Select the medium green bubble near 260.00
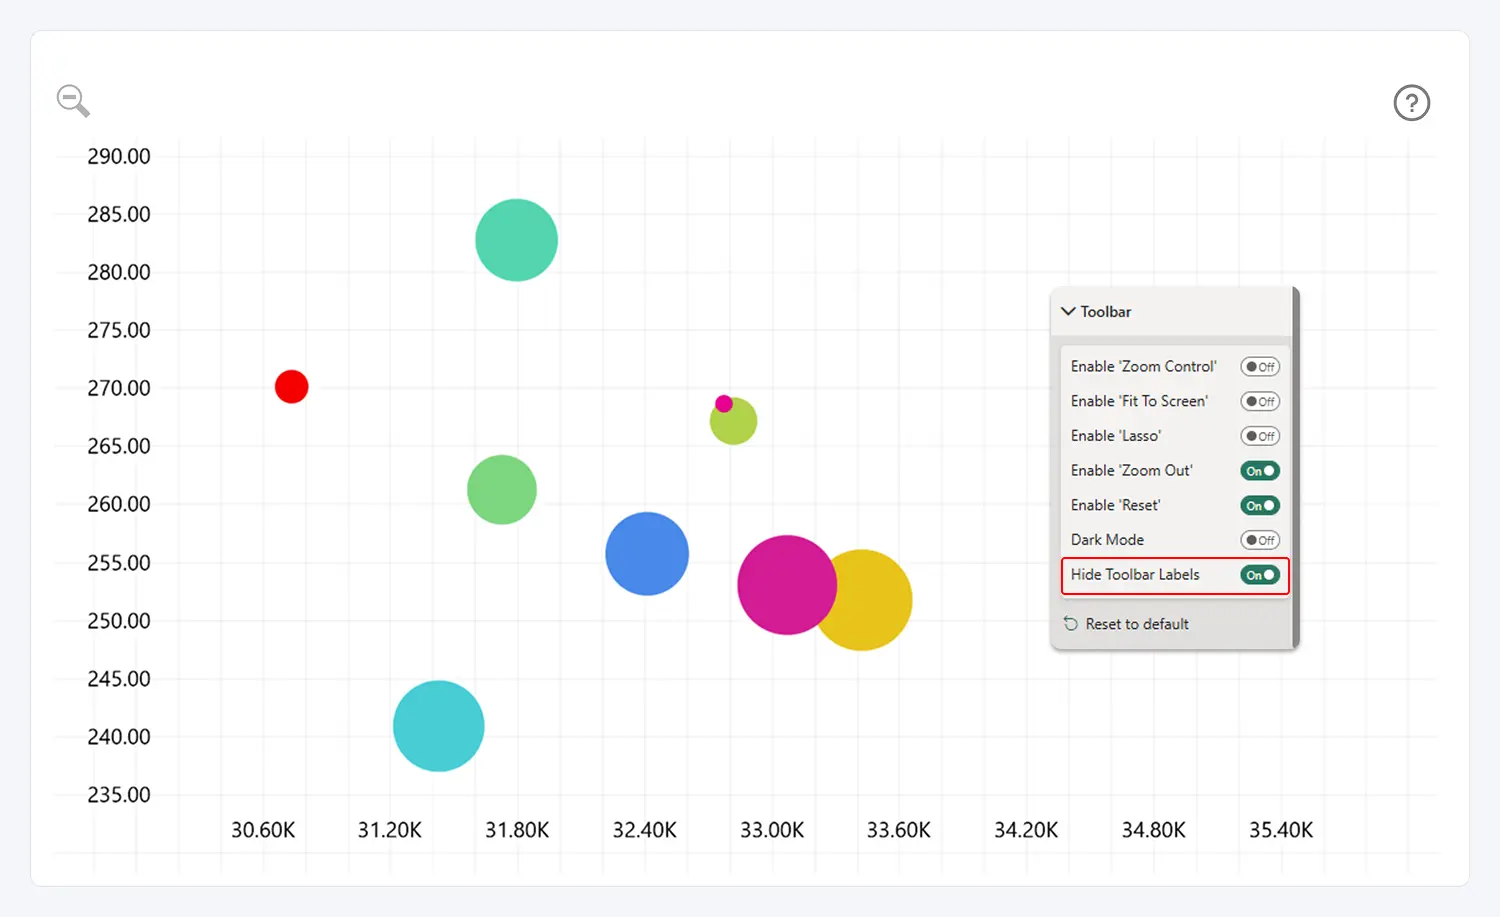This screenshot has height=917, width=1500. tap(501, 490)
